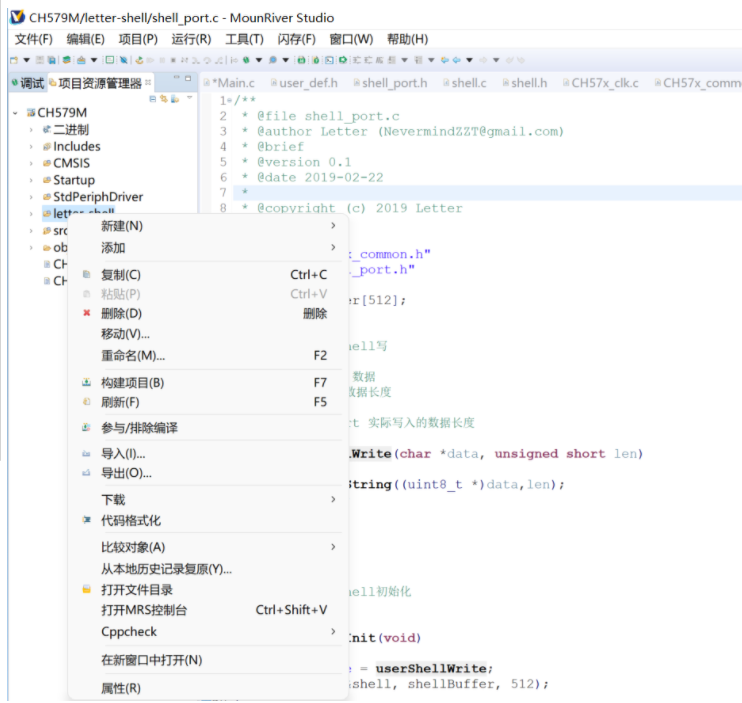Minimize the project explorer panel
Image resolution: width=742 pixels, height=703 pixels.
(x=177, y=78)
